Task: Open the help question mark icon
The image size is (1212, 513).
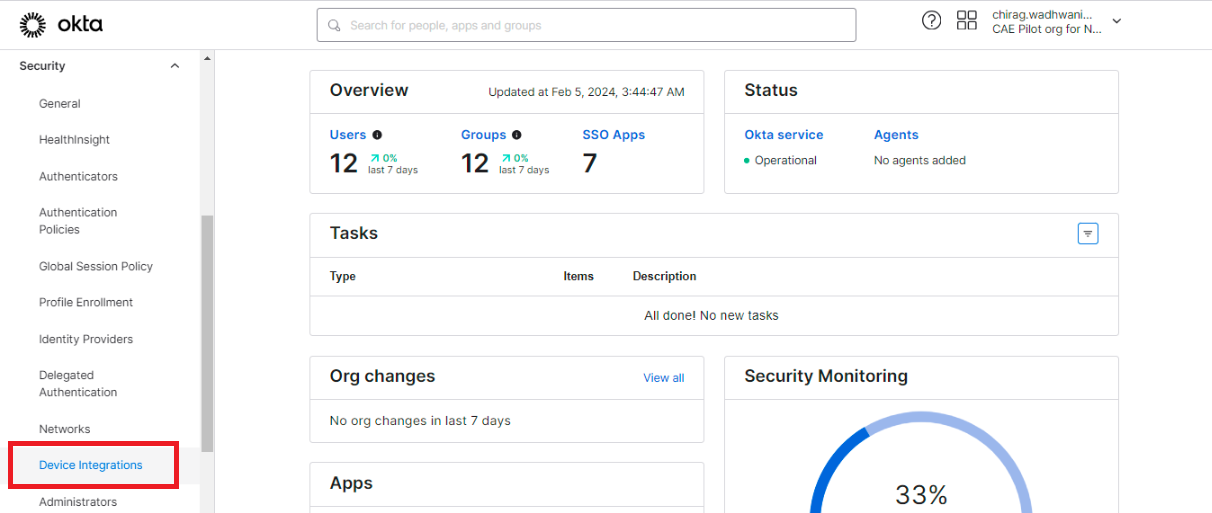Action: 931,21
